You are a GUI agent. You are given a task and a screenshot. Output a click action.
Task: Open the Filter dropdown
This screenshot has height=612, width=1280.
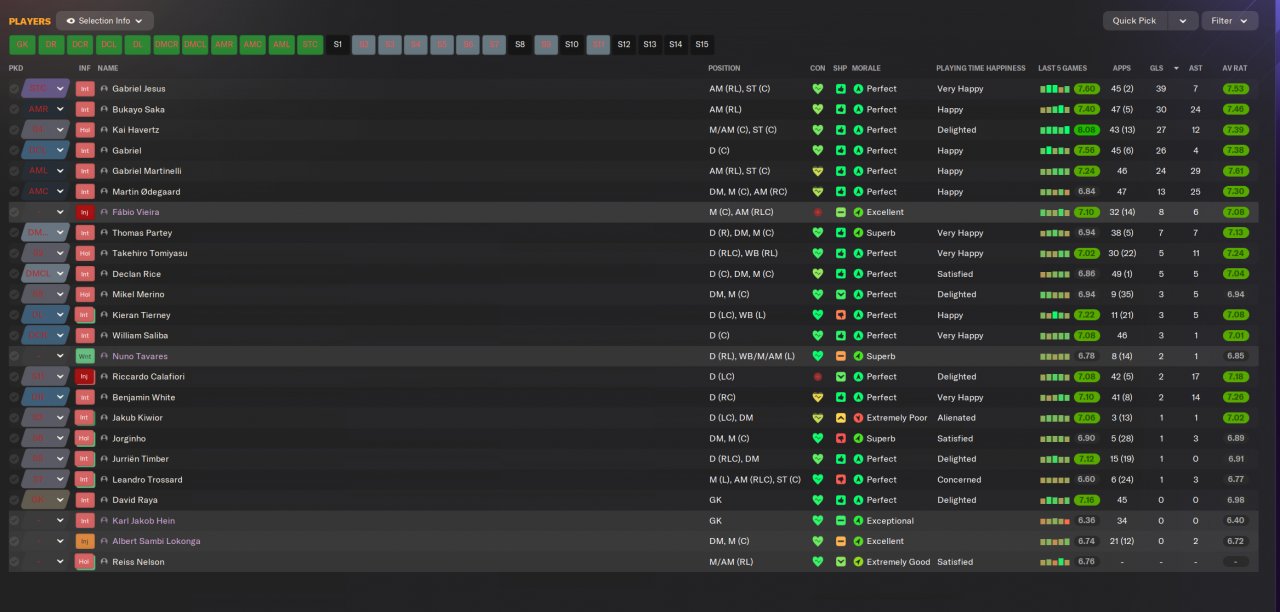tap(1230, 21)
